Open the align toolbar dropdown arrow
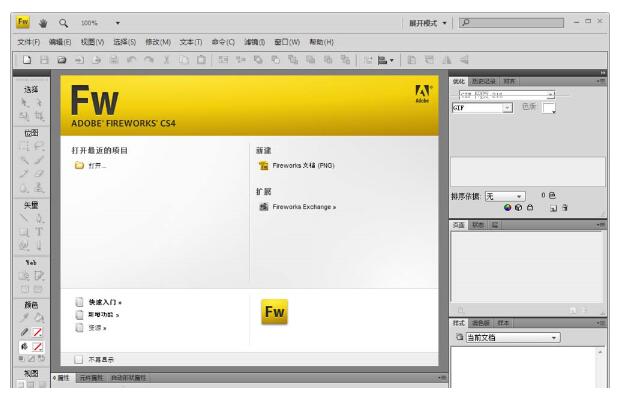The image size is (627, 406). 391,60
